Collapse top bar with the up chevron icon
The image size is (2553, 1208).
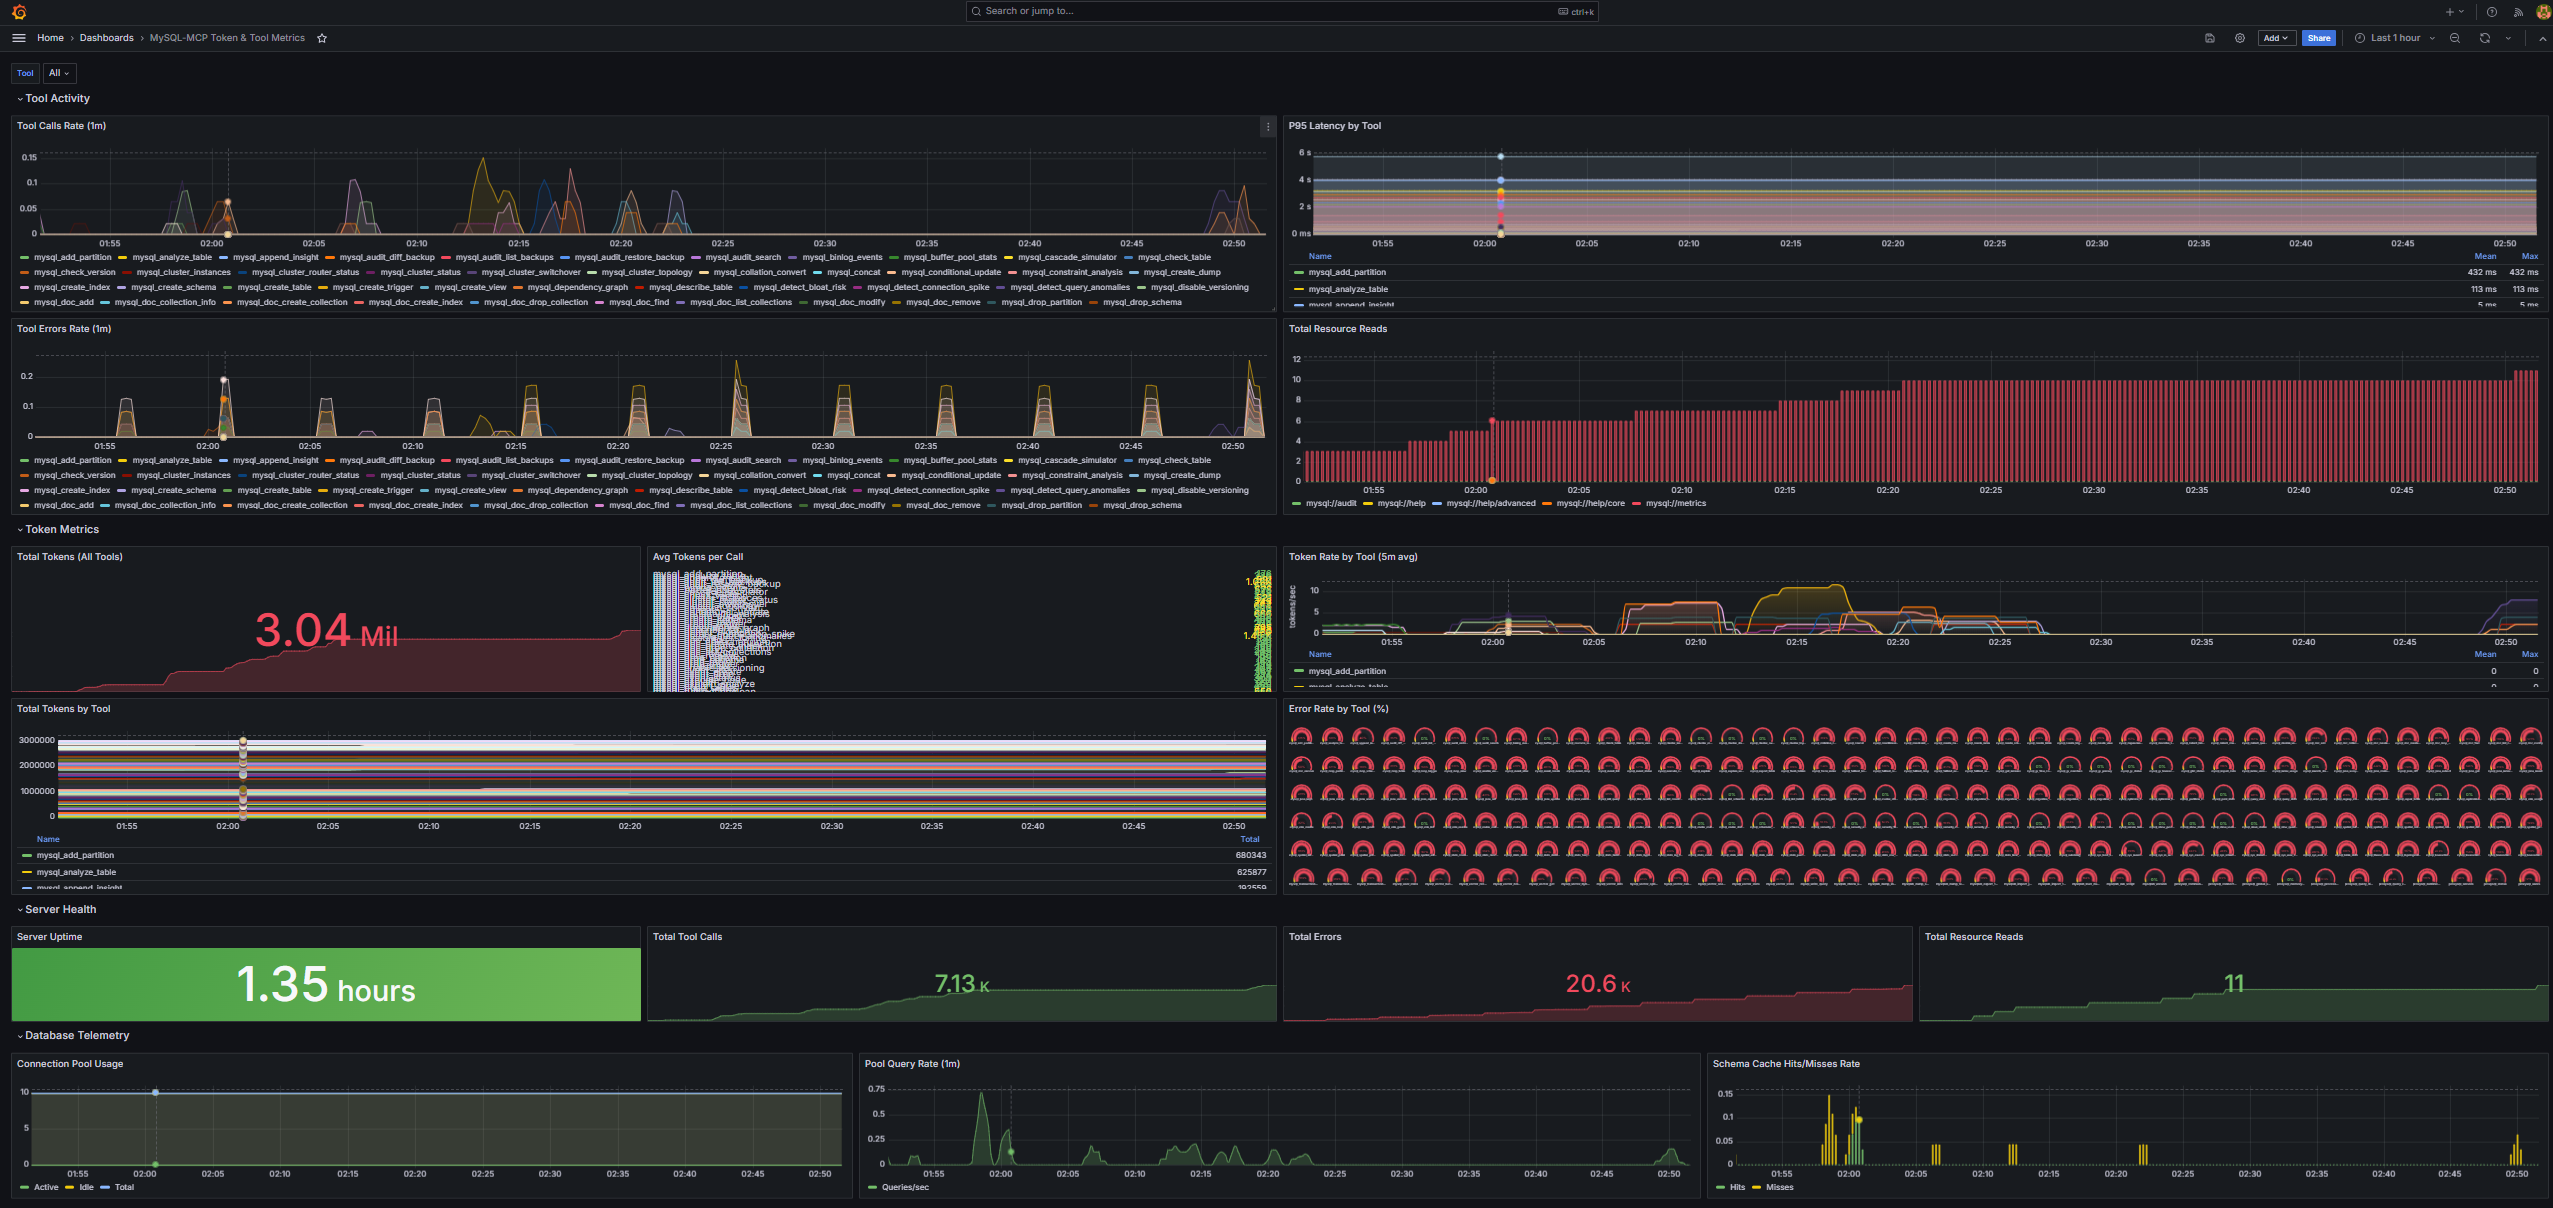[x=2543, y=38]
